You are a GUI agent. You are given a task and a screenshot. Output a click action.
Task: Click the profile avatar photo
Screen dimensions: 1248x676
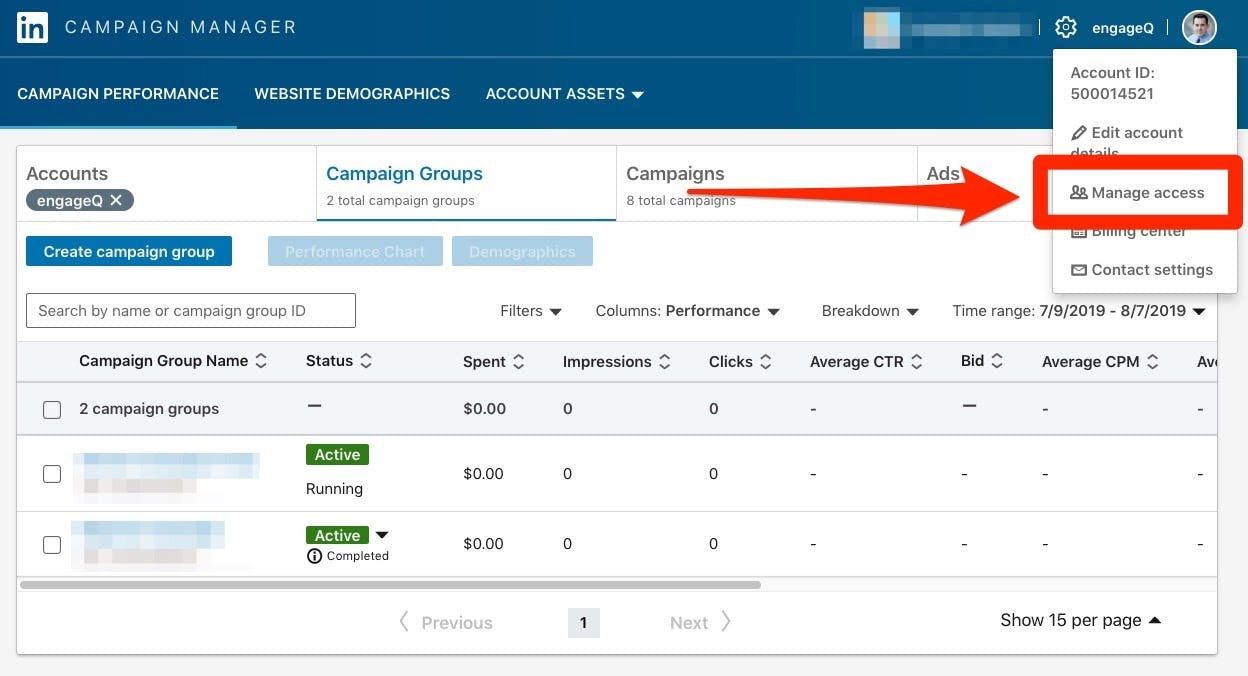point(1199,28)
